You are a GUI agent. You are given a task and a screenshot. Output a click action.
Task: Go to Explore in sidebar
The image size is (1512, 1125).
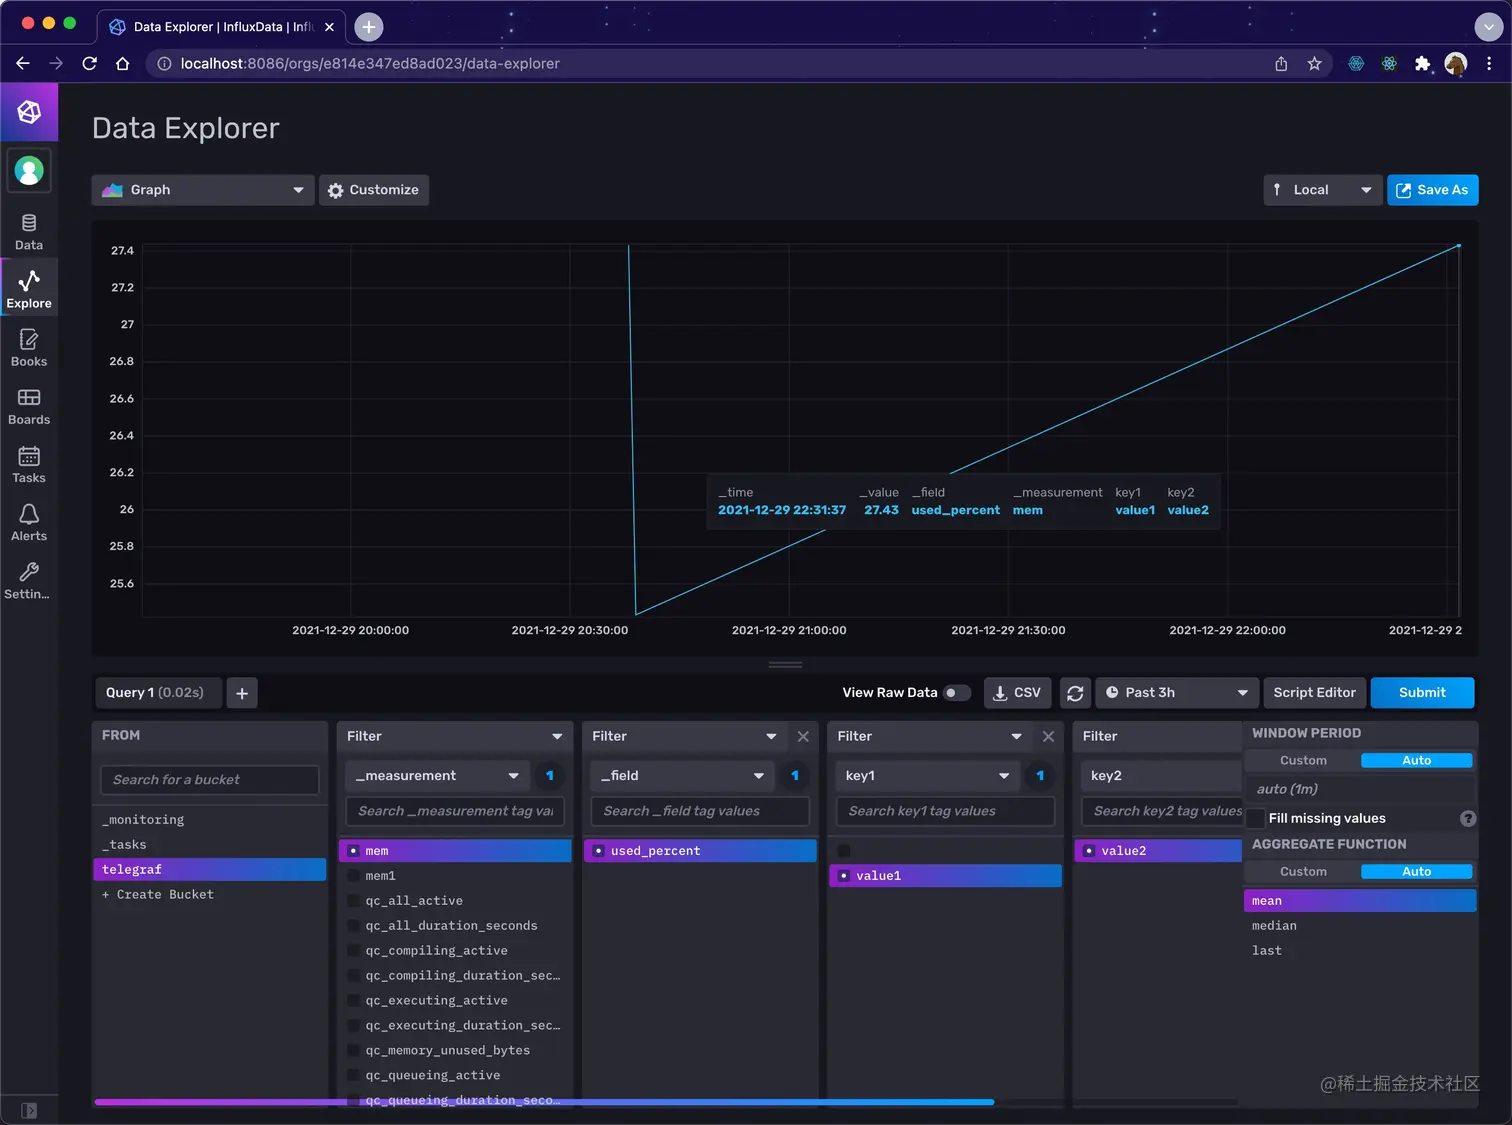tap(29, 290)
